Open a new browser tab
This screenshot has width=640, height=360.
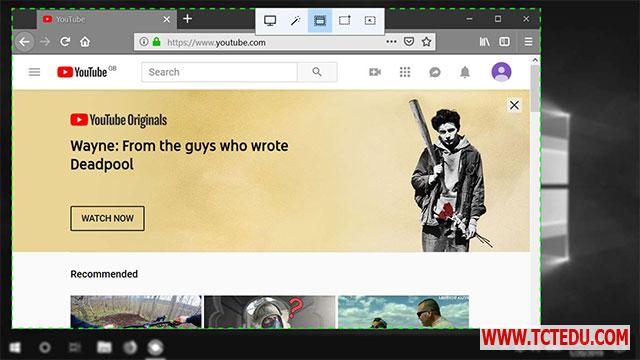pos(187,19)
